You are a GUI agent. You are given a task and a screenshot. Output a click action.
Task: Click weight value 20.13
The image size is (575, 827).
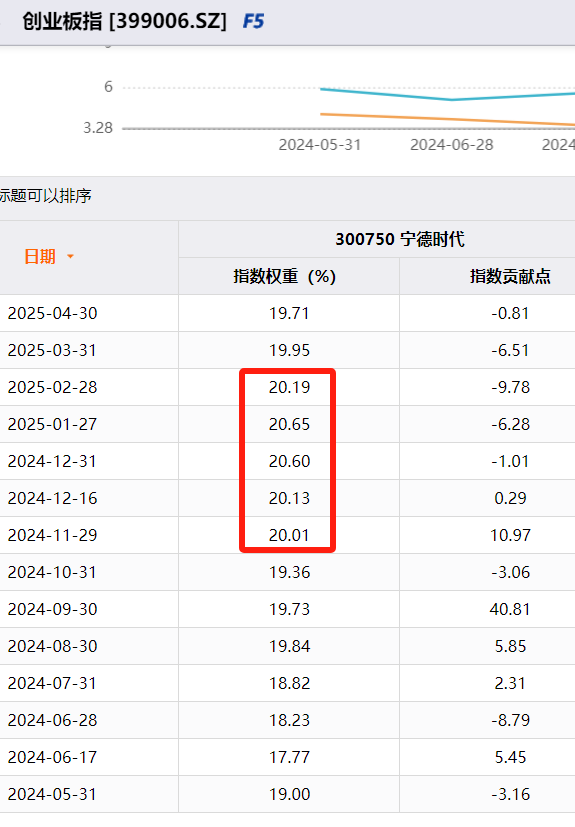click(289, 498)
